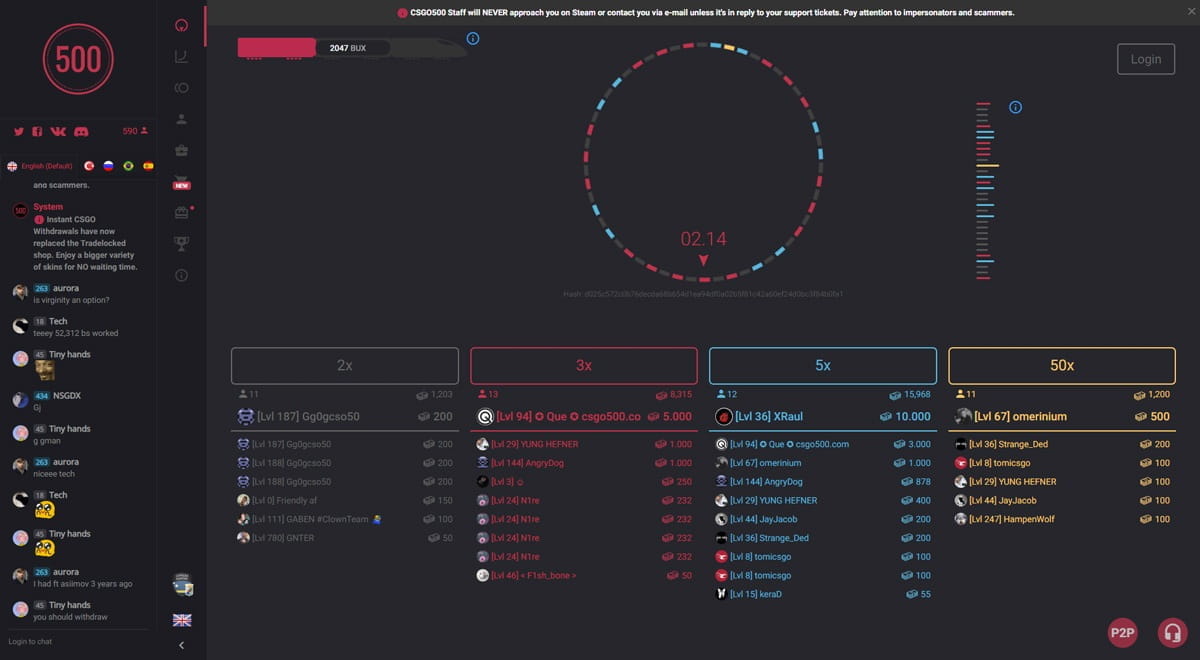Click the top 3x bettor Que csgo500.co

tap(584, 416)
